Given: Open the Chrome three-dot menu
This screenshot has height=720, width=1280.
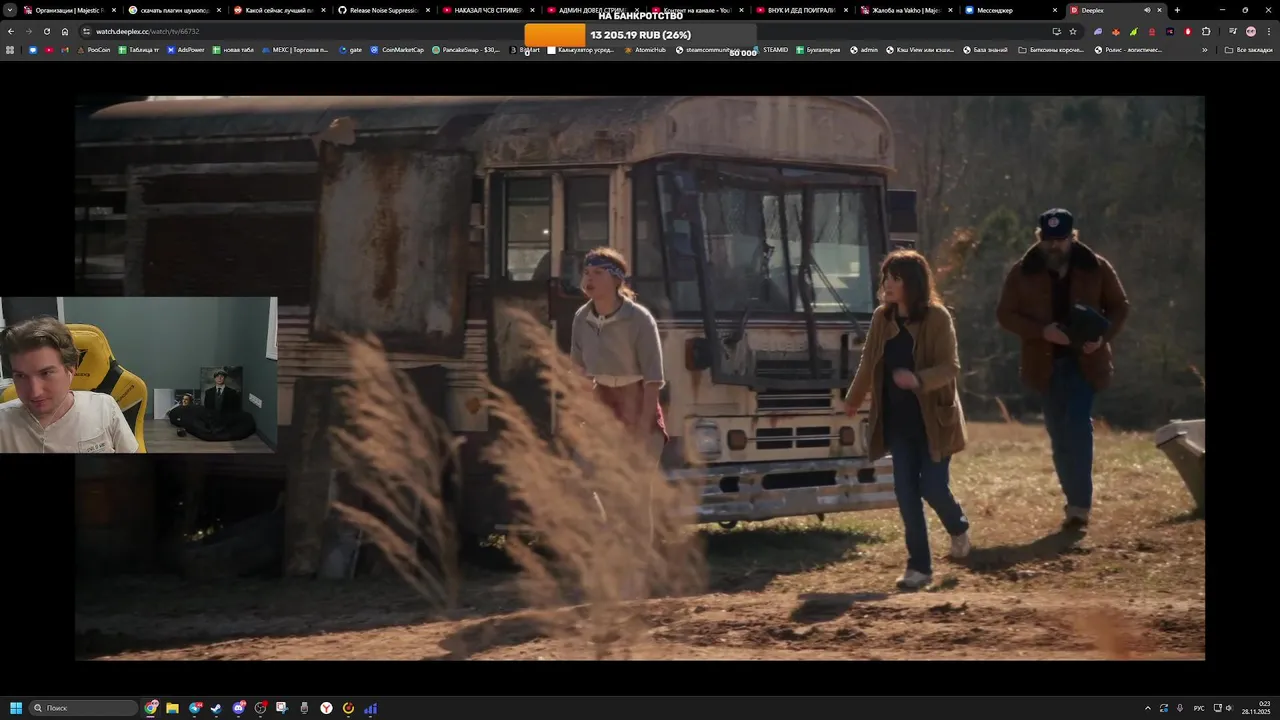Looking at the screenshot, I should (1269, 31).
